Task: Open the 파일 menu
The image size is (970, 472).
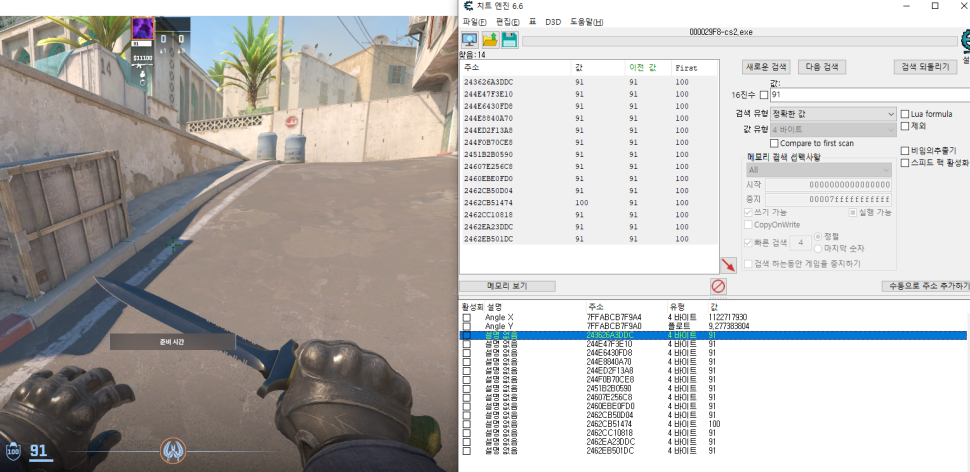Action: (474, 22)
